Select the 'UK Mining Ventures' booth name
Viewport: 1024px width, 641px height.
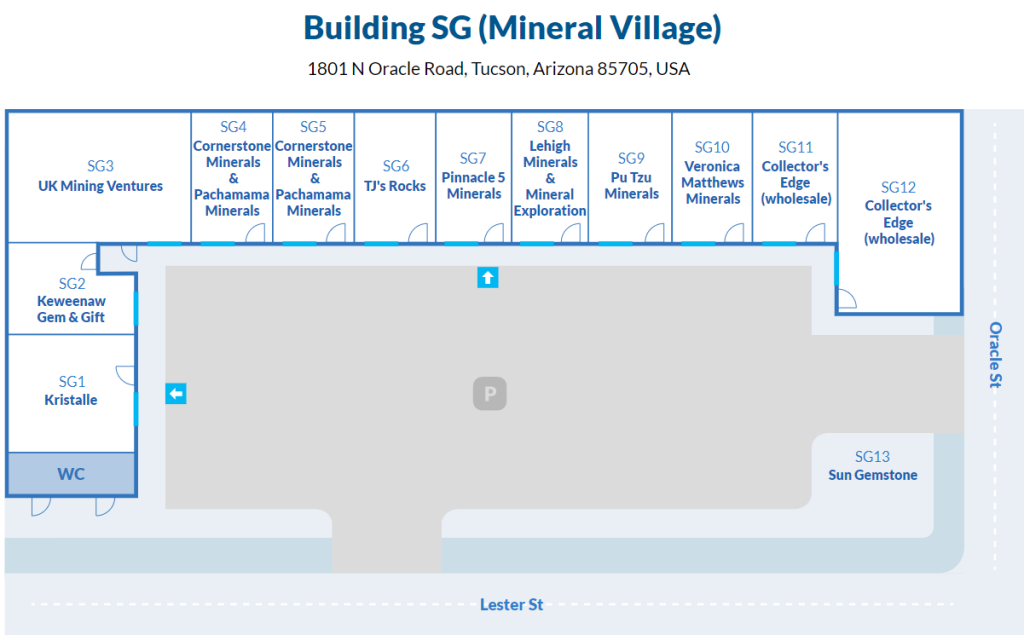(x=101, y=186)
